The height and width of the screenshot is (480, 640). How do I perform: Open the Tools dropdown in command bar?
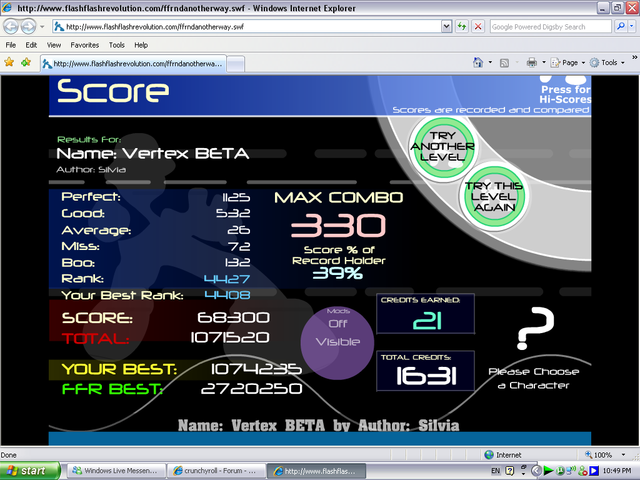(x=609, y=62)
